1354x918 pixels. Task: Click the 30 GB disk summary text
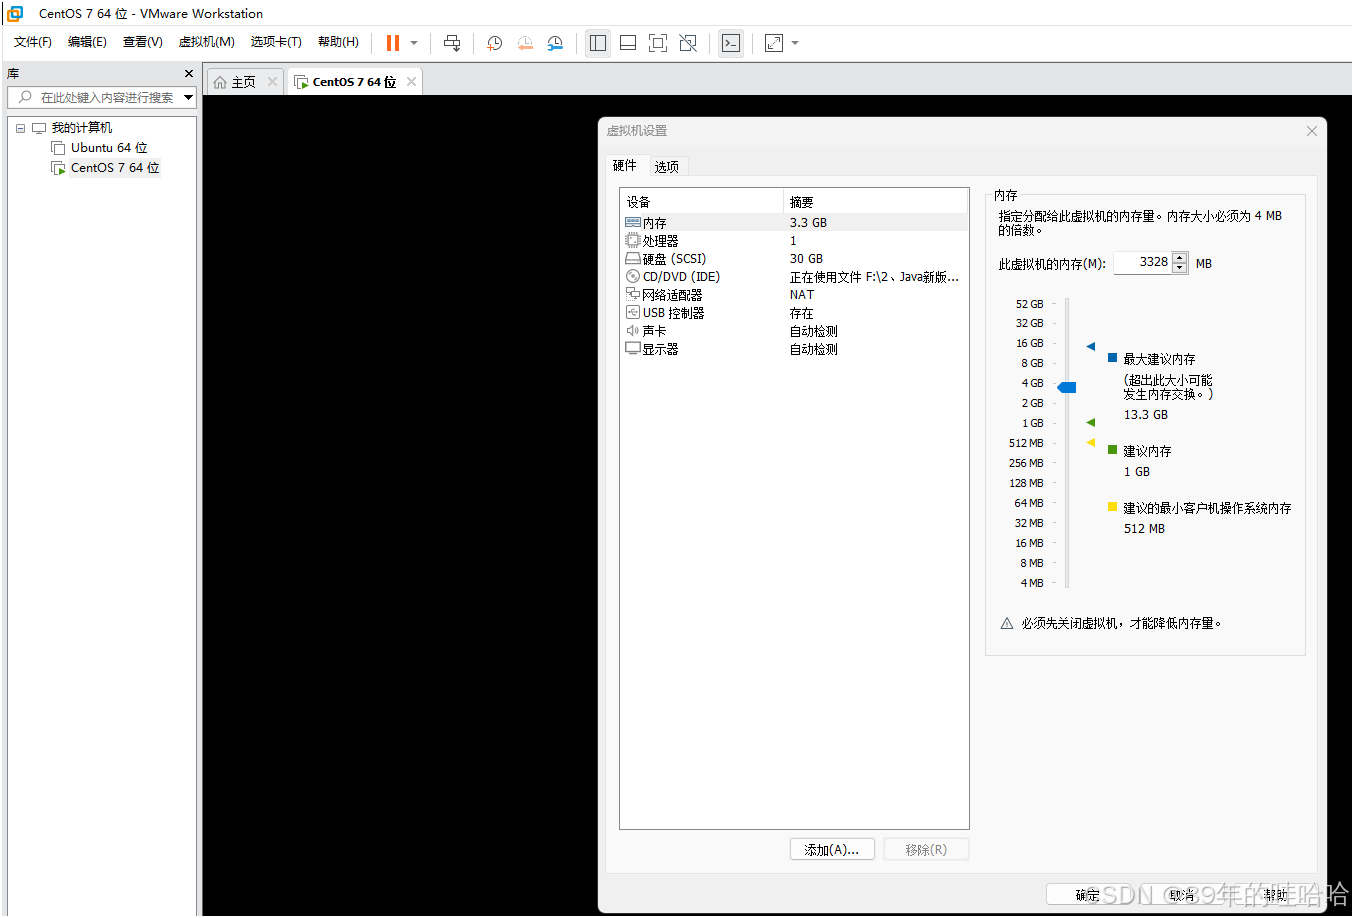806,259
